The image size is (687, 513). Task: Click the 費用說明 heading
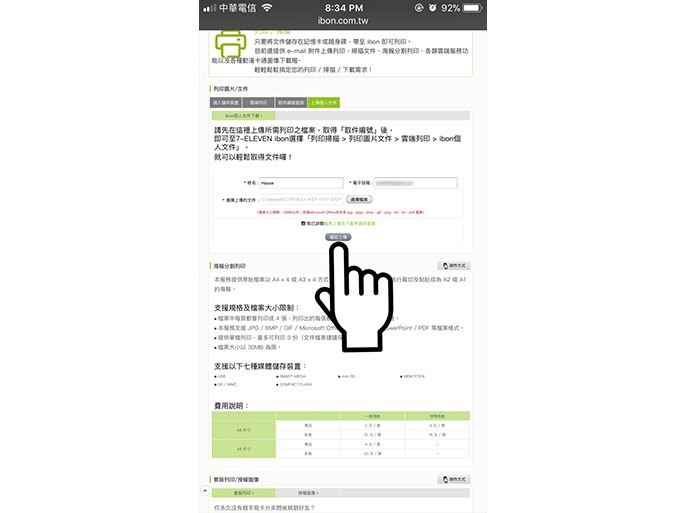pos(230,406)
